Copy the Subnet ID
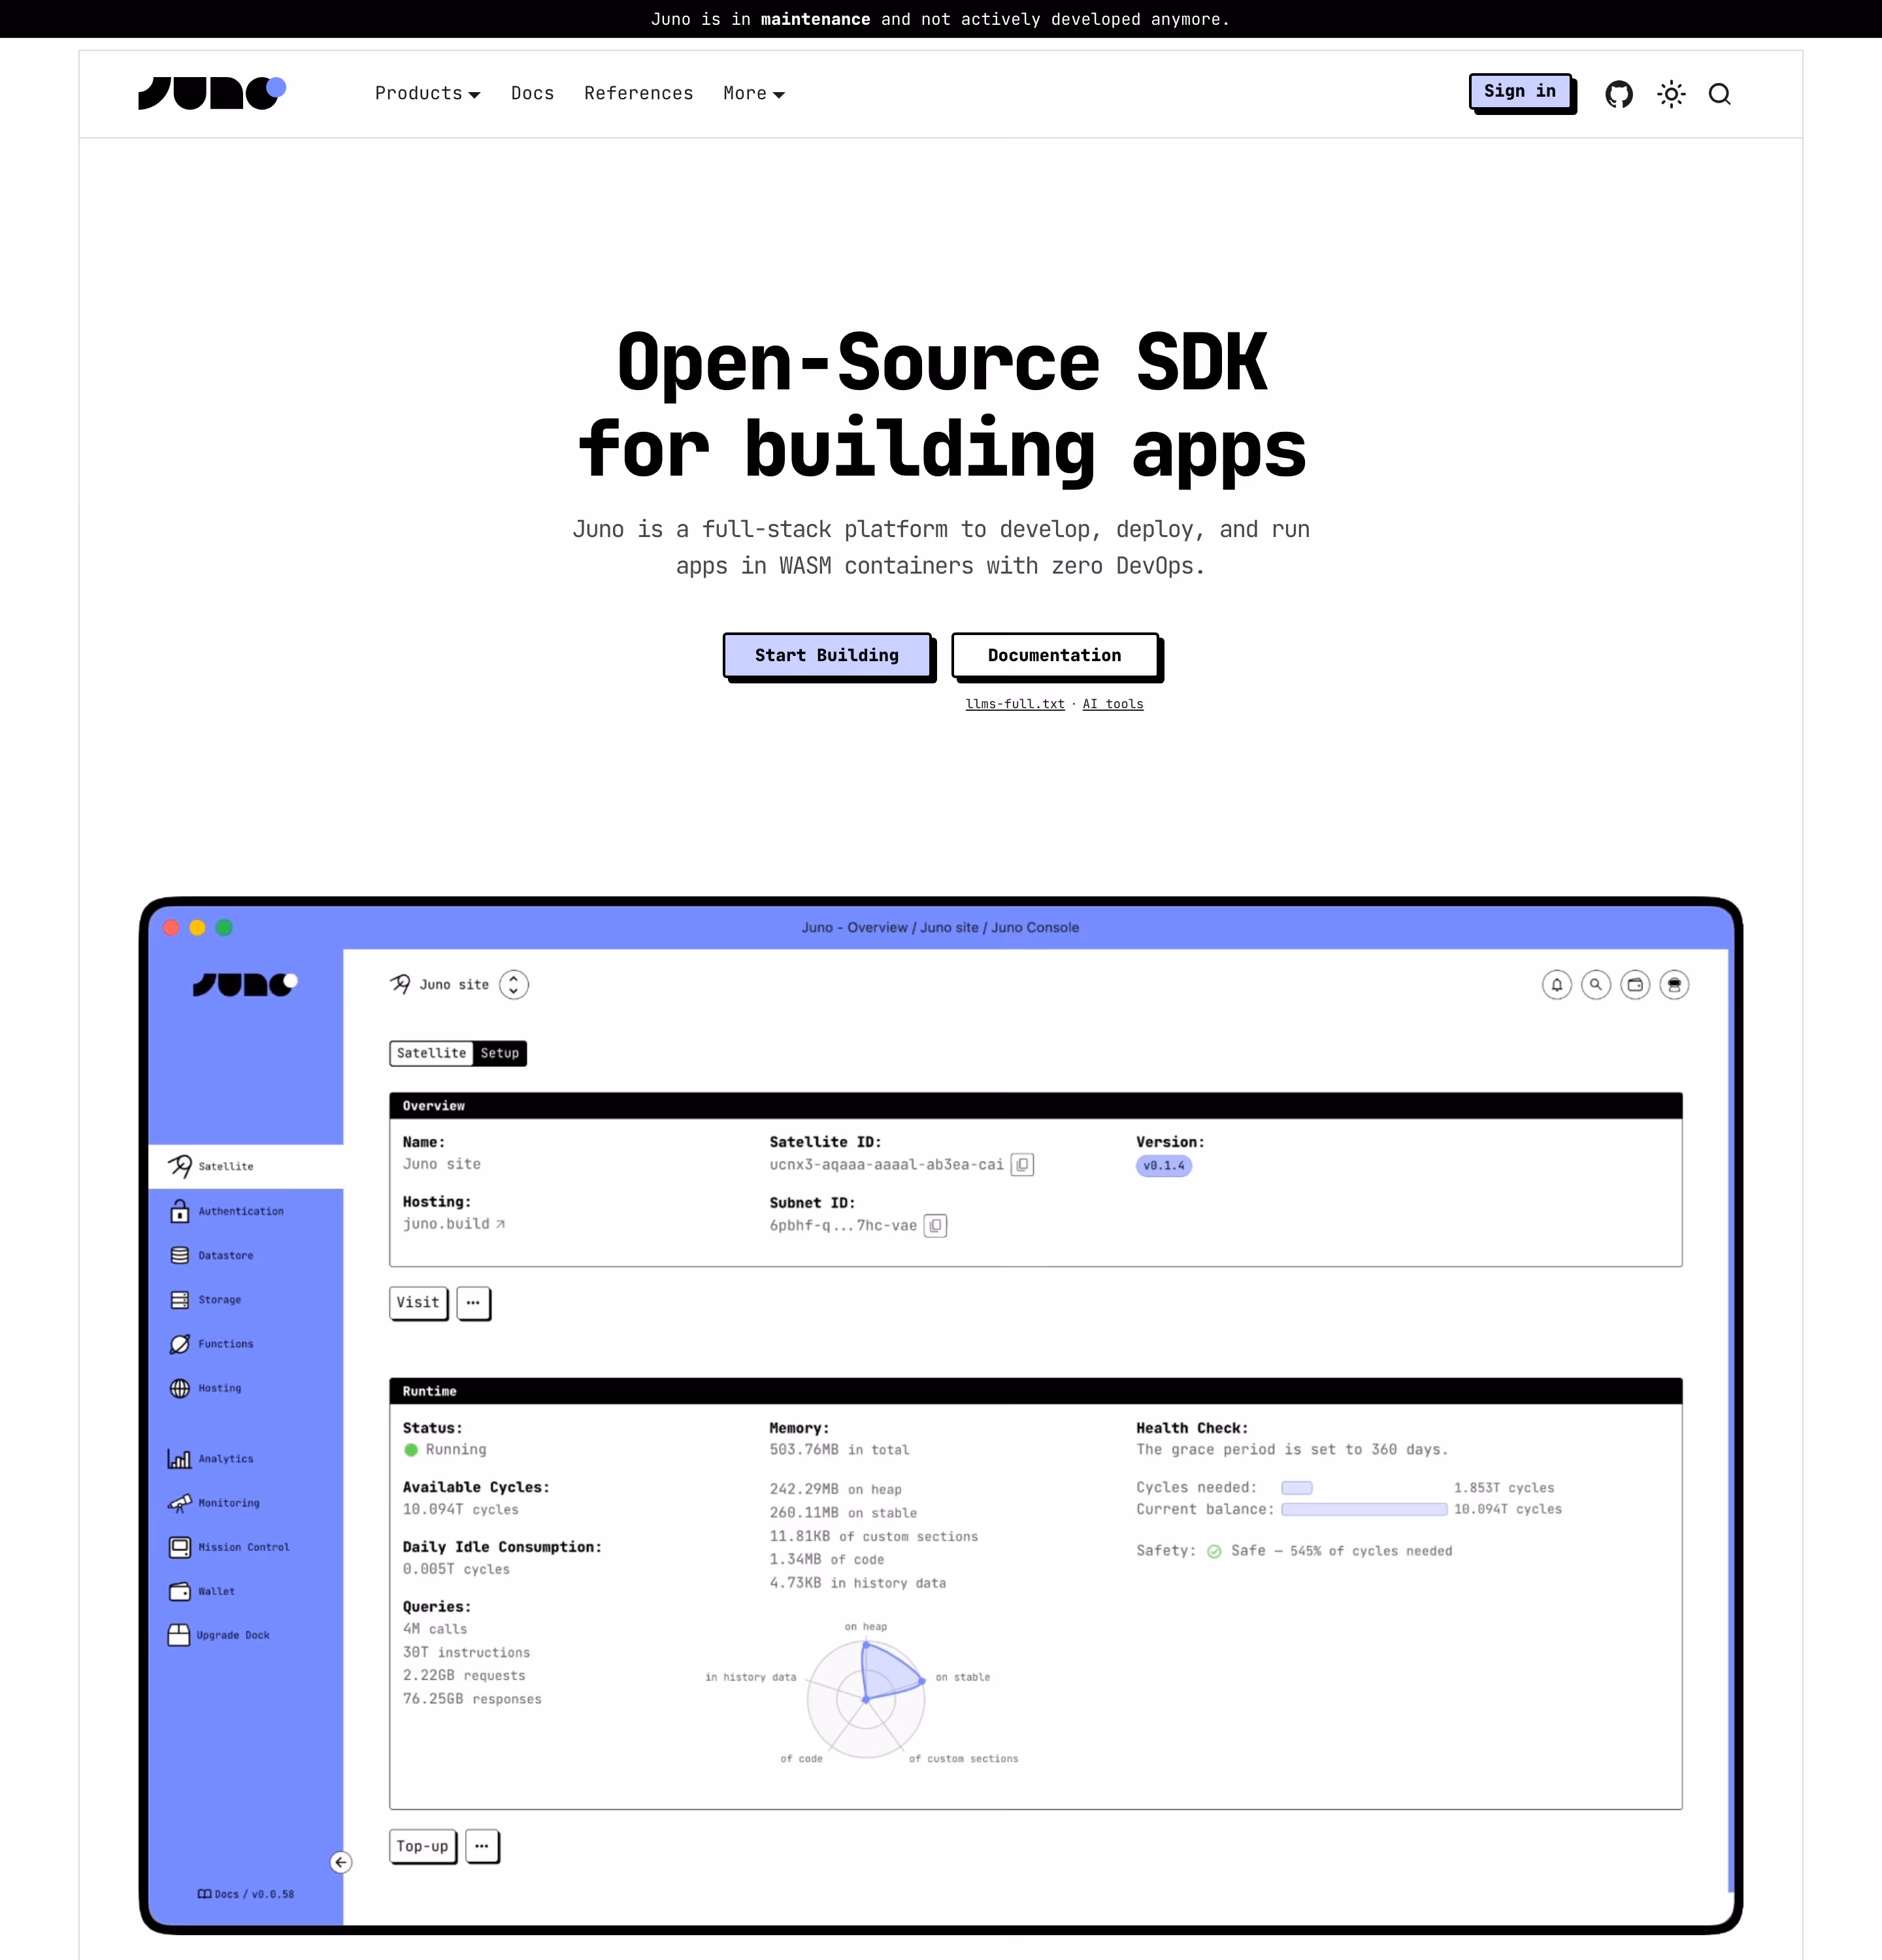This screenshot has height=1960, width=1882. 935,1225
